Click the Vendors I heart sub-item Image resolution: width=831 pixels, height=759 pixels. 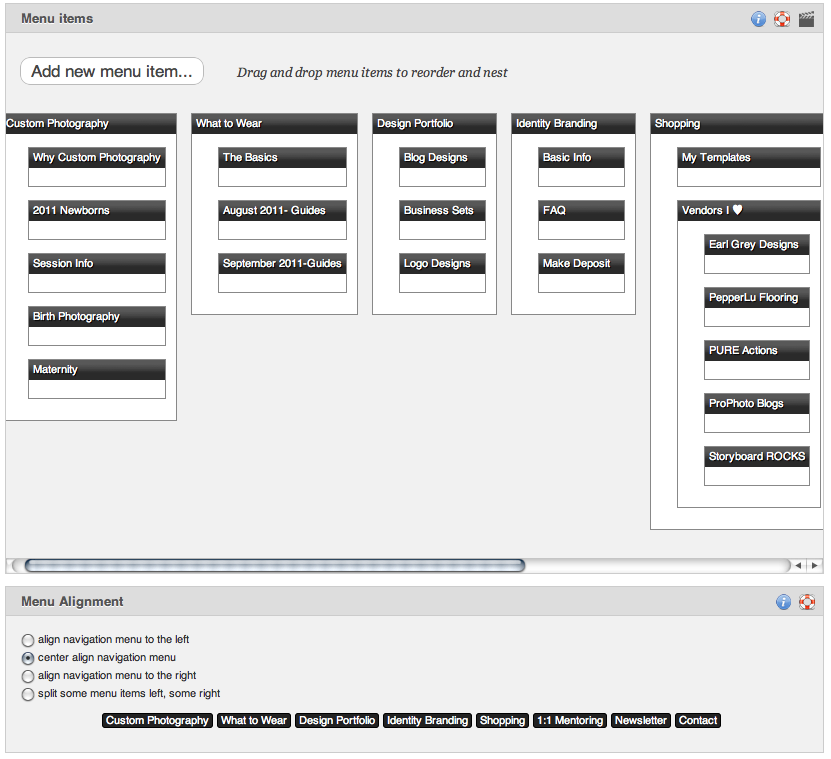click(749, 210)
